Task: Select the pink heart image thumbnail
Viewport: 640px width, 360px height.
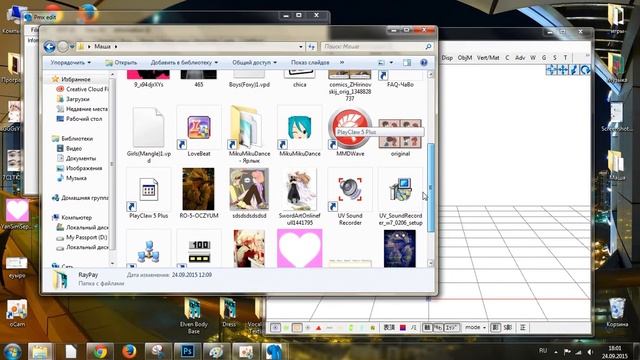Action: 300,248
